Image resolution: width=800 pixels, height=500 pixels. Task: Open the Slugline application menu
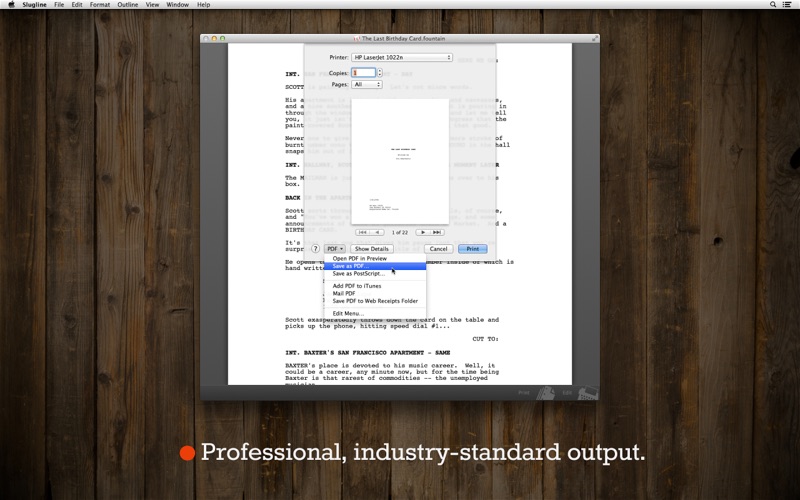(x=34, y=5)
